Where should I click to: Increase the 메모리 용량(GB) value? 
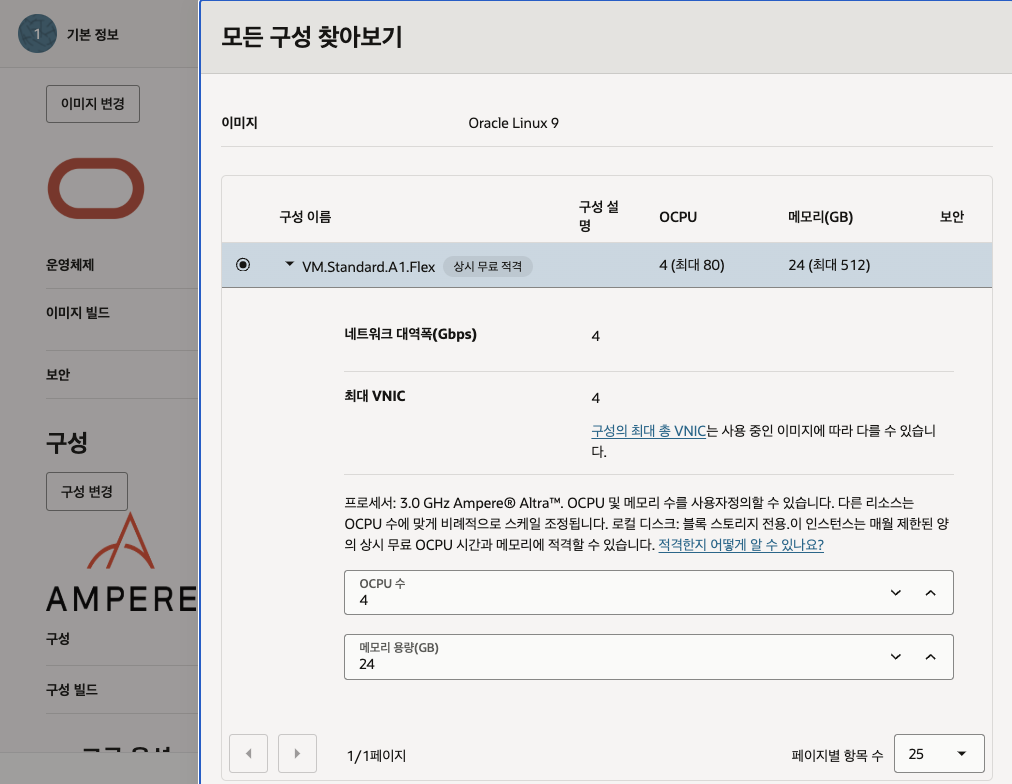(930, 657)
